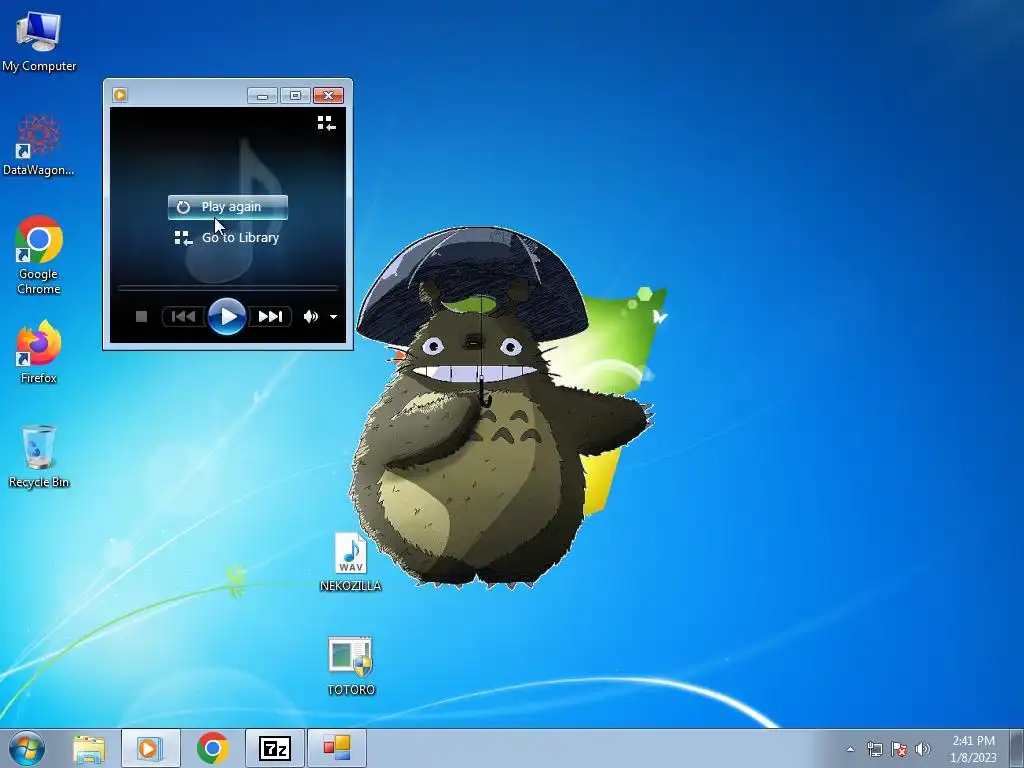
Task: Minimize the media player window
Action: tap(263, 96)
